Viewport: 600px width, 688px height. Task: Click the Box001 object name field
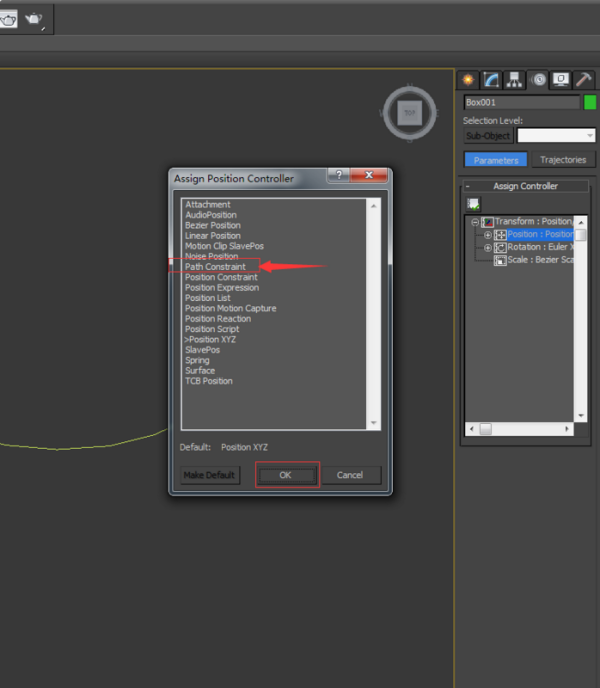[x=522, y=102]
